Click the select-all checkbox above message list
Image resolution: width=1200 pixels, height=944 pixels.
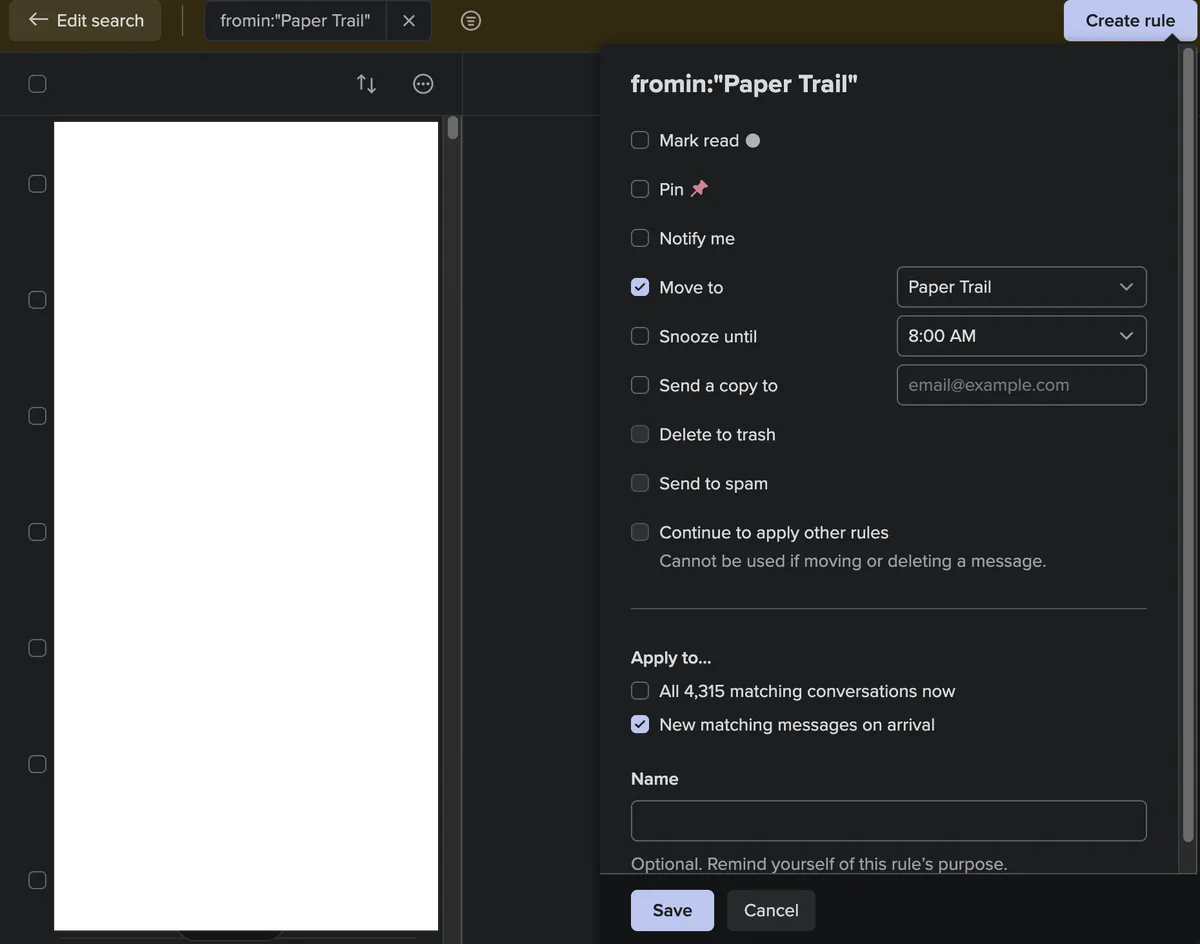(37, 83)
